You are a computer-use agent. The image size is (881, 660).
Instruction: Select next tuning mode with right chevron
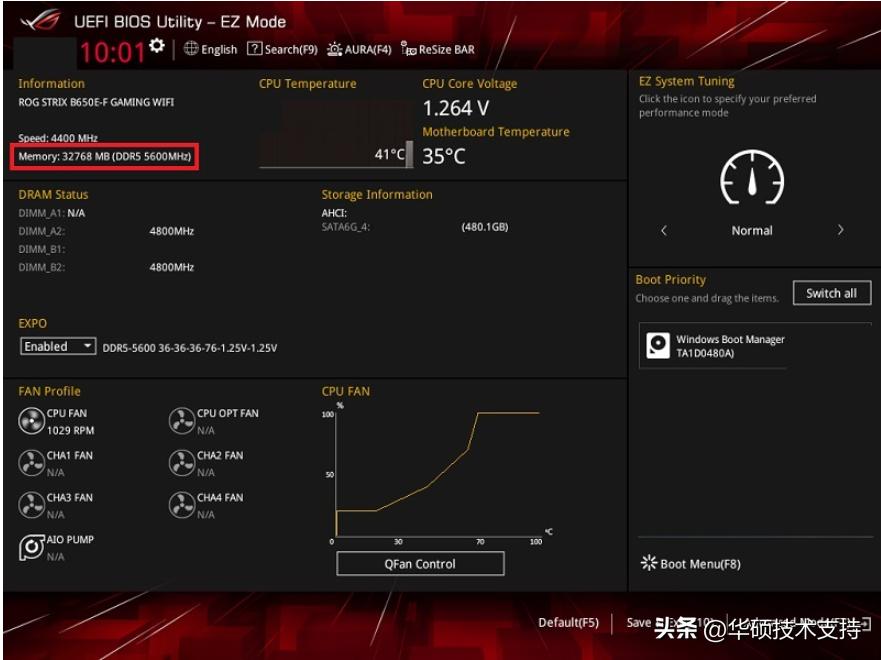click(x=841, y=230)
